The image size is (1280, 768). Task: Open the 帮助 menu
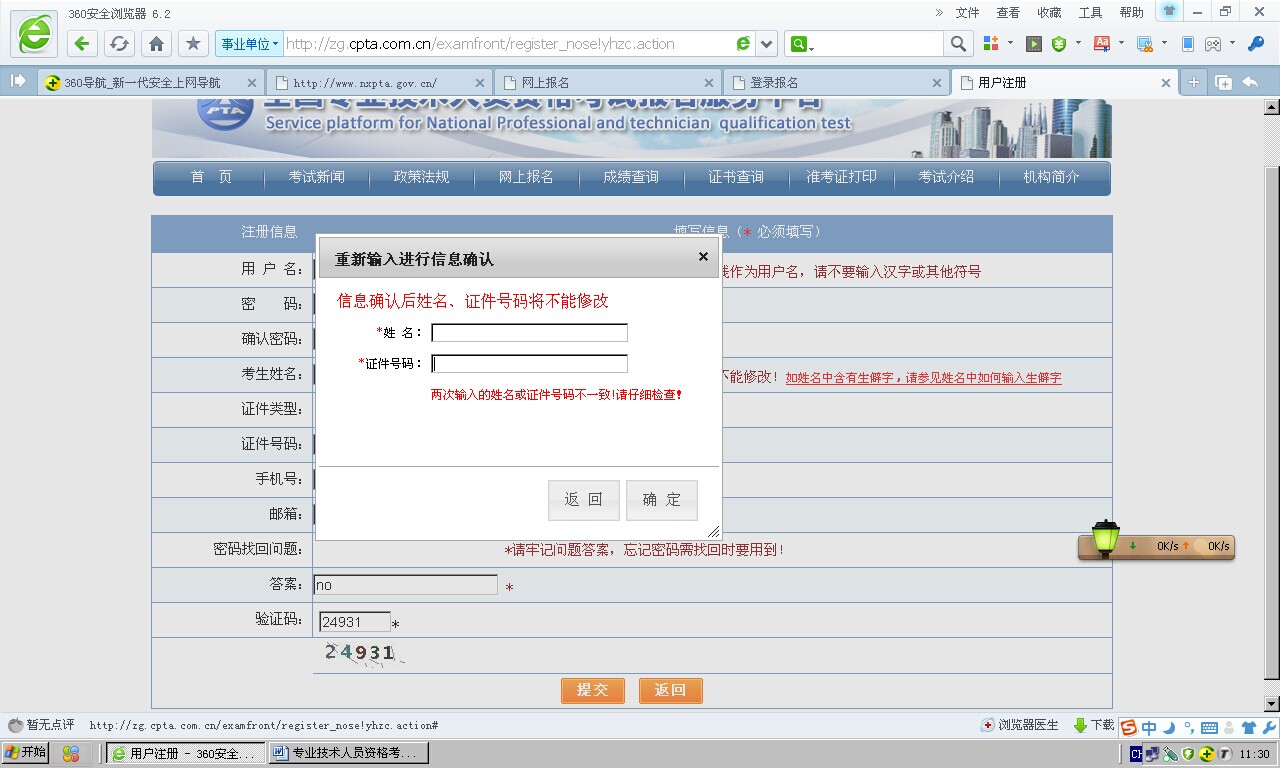[1131, 12]
